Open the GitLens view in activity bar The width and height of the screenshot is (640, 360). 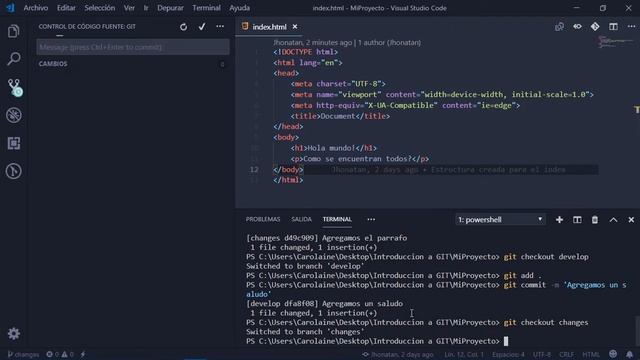coord(13,171)
